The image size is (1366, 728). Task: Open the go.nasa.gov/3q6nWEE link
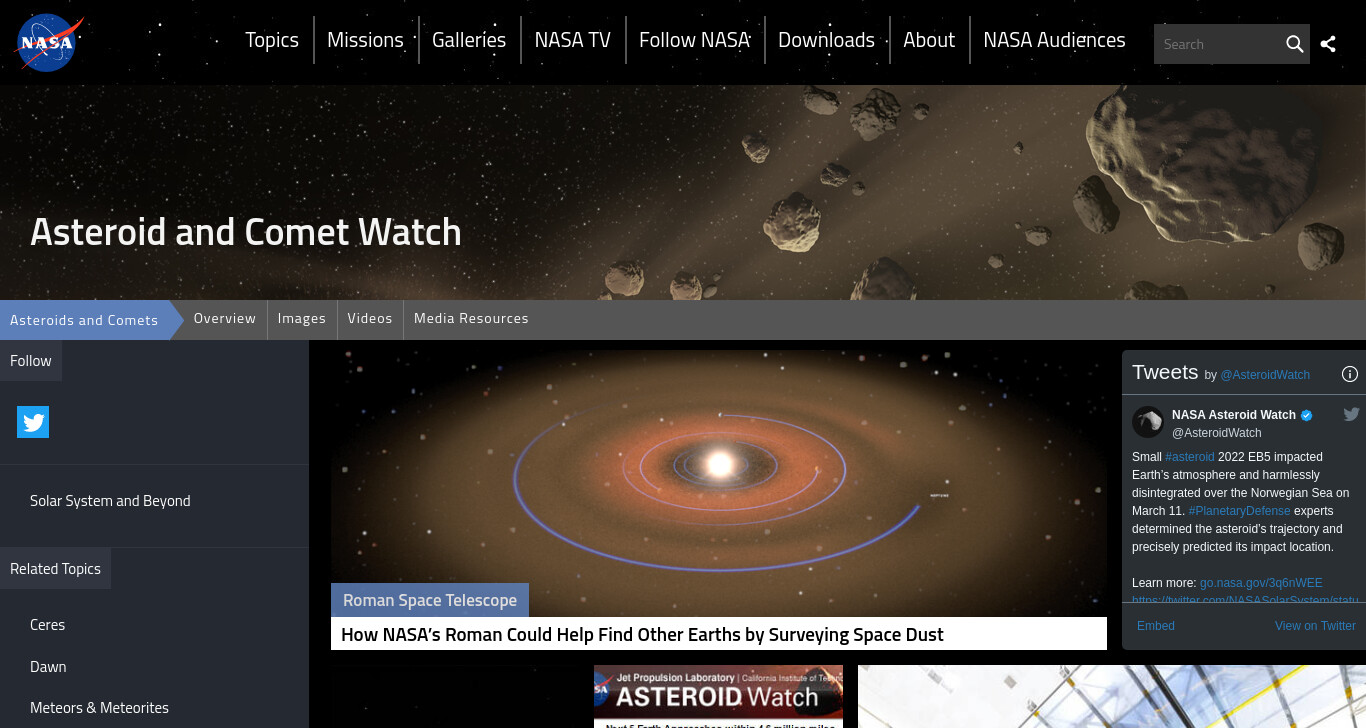tap(1261, 583)
